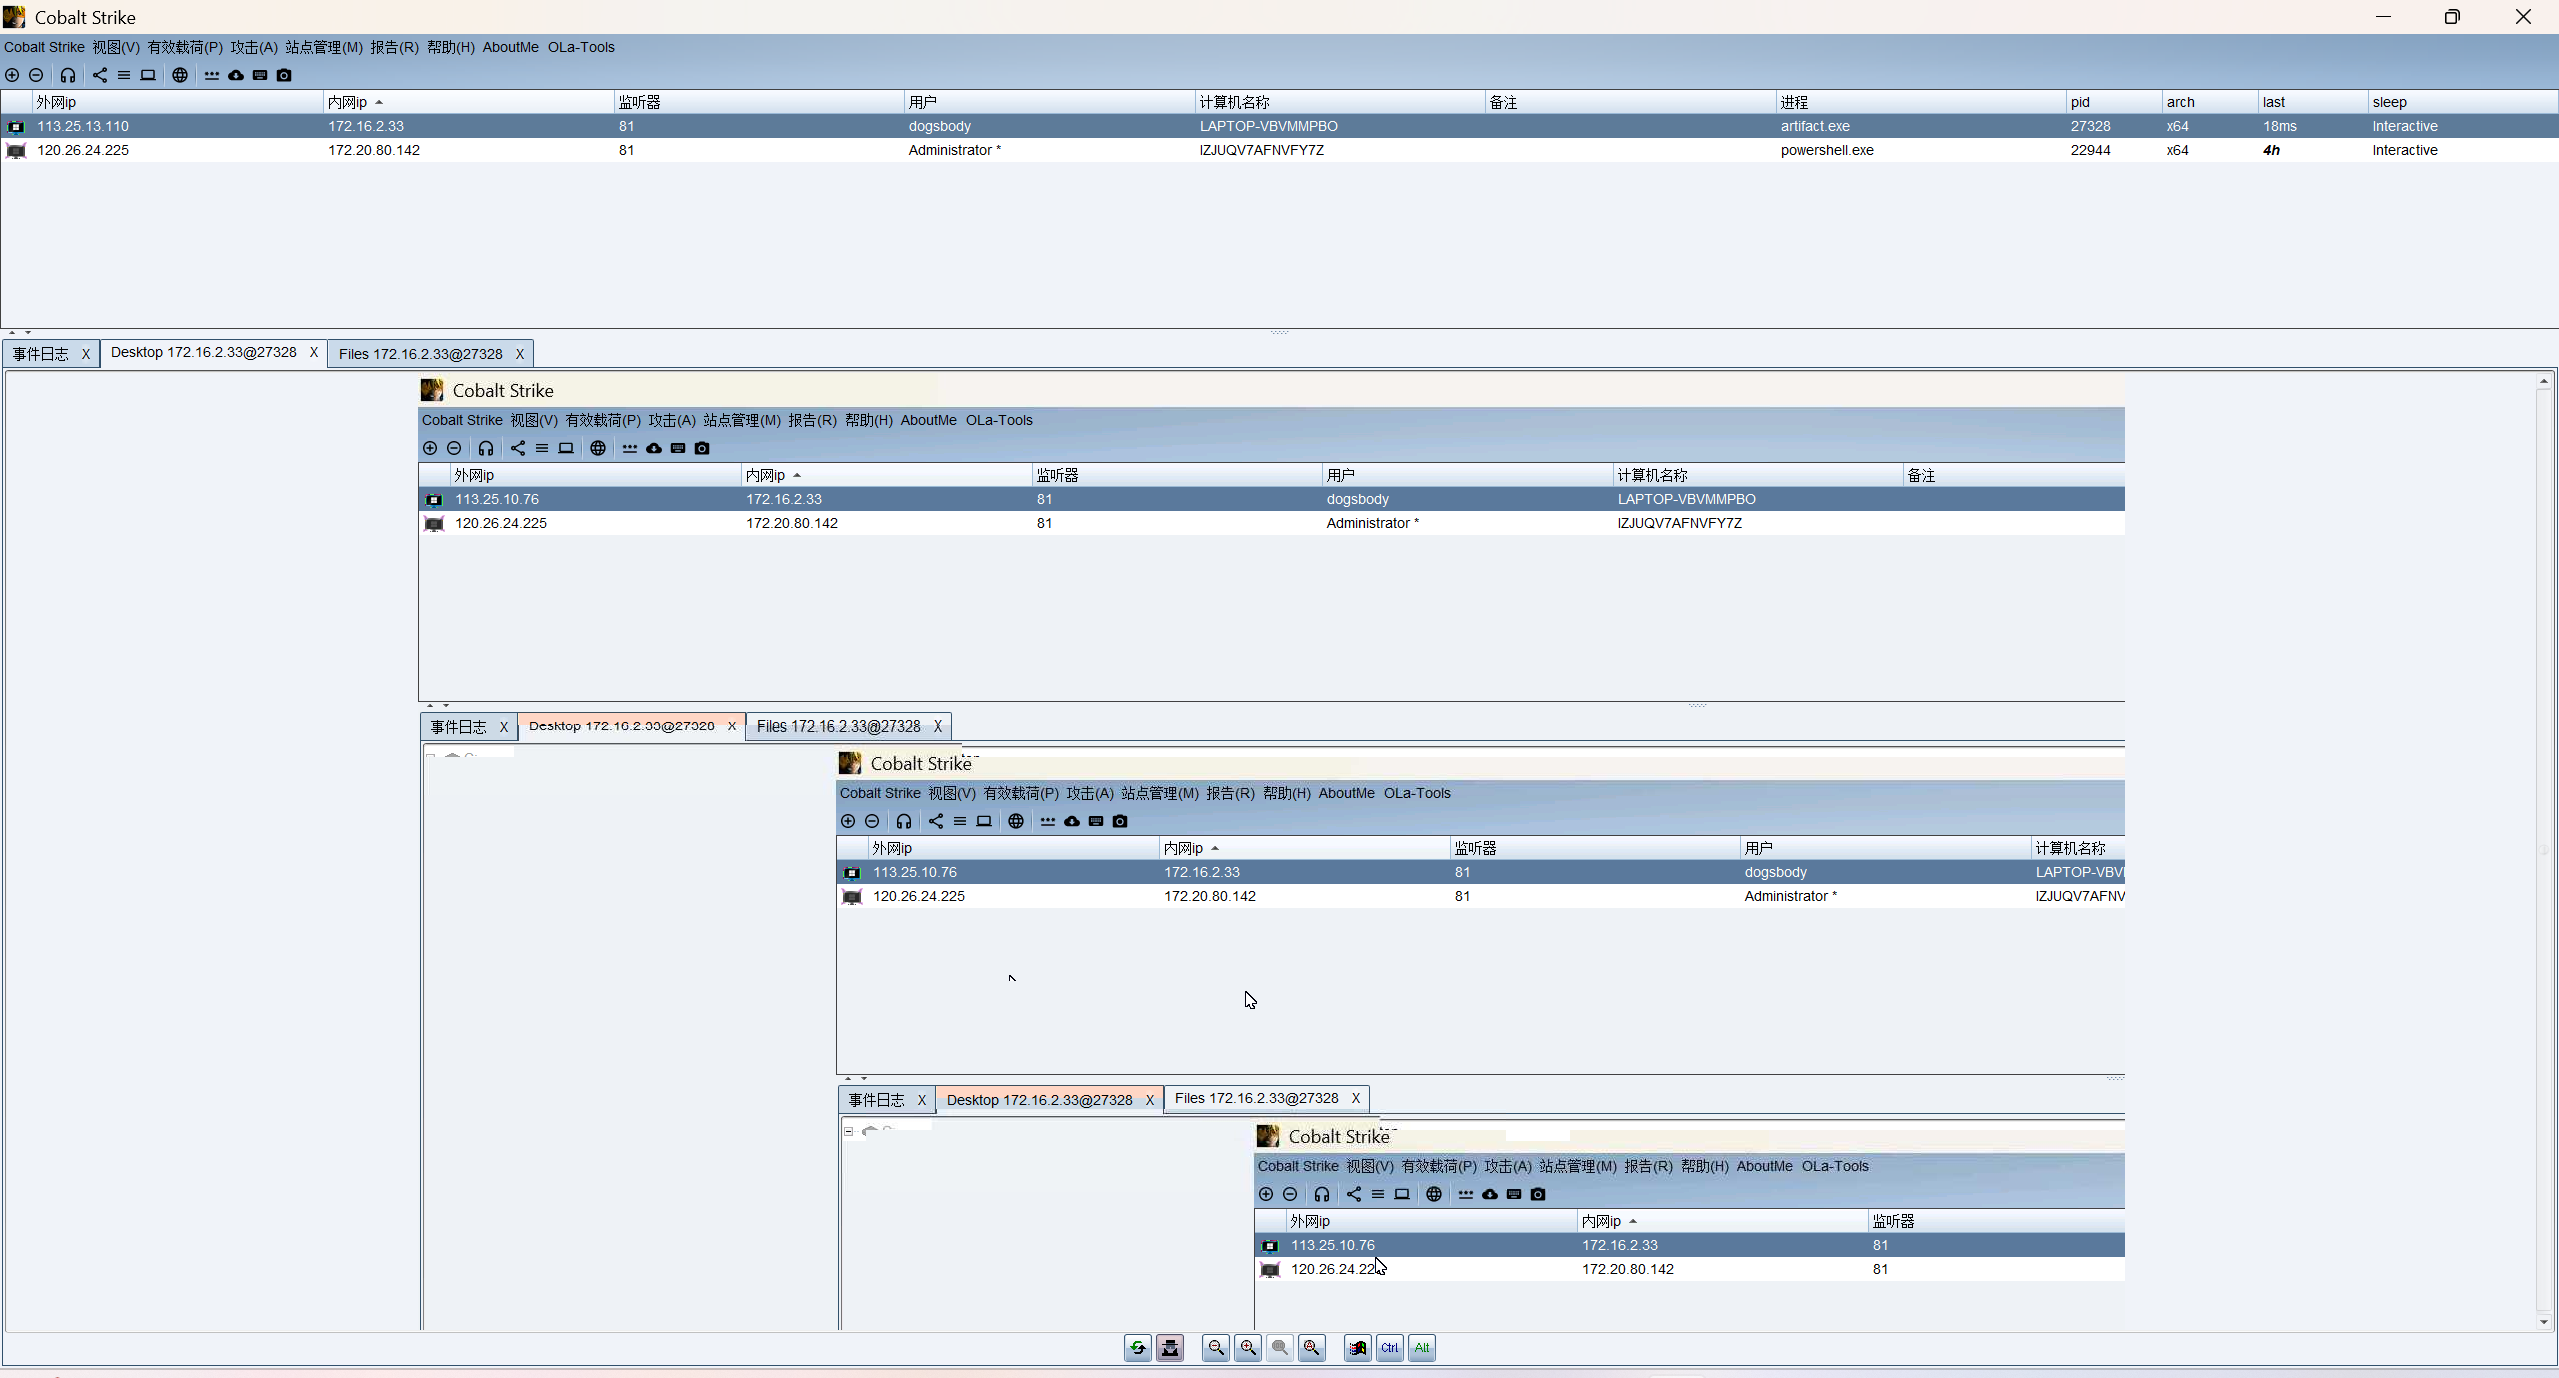Open the 攻击(A) menu
Viewport: 2559px width, 1378px height.
(254, 47)
